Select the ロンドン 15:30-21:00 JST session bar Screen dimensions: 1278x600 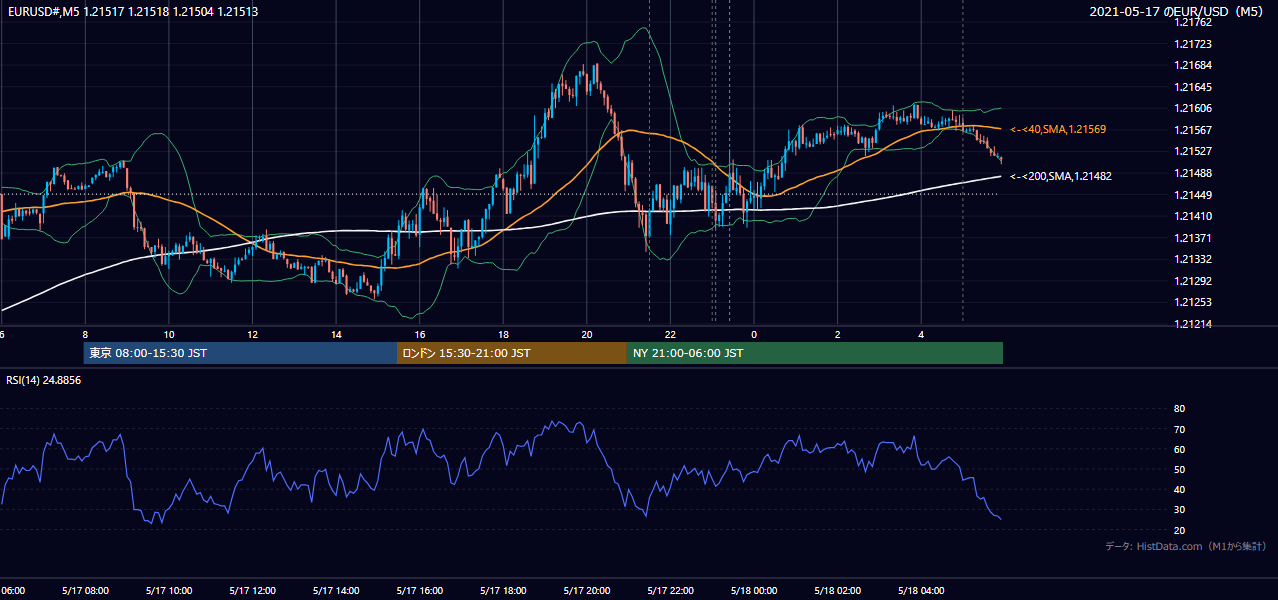click(512, 353)
